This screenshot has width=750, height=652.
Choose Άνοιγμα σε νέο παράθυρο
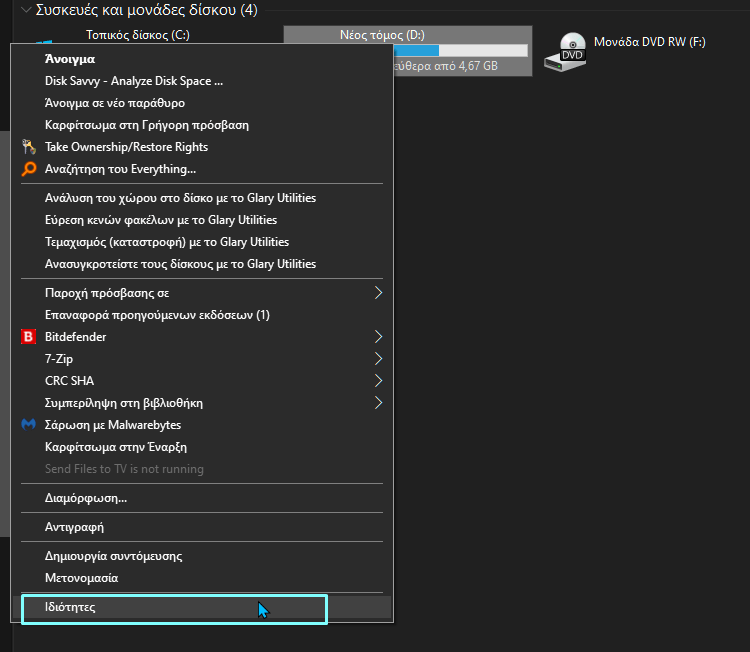[x=202, y=103]
